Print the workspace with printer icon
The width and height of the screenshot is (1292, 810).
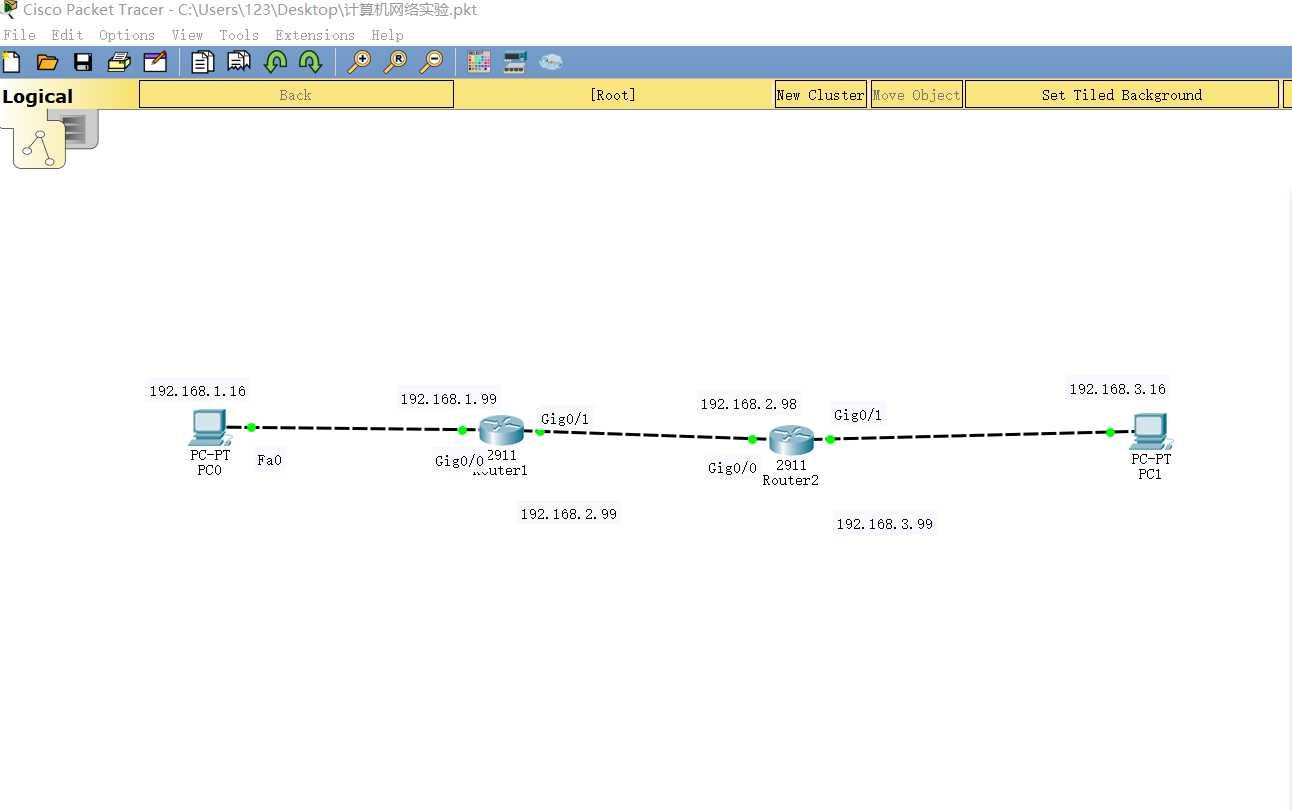pos(119,62)
